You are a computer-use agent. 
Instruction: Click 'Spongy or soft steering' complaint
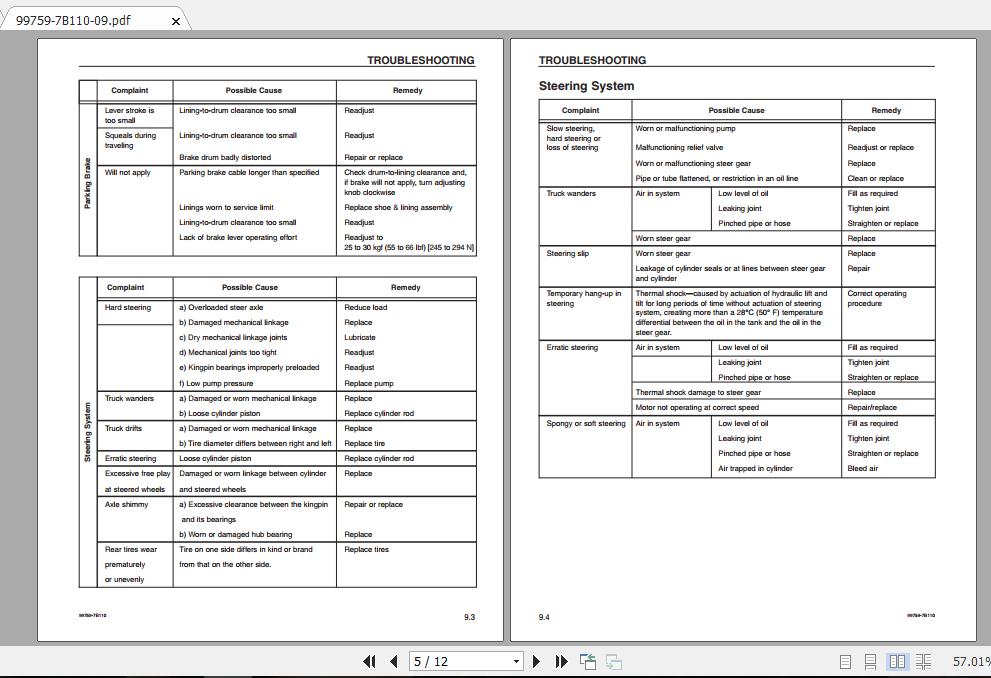(x=585, y=423)
